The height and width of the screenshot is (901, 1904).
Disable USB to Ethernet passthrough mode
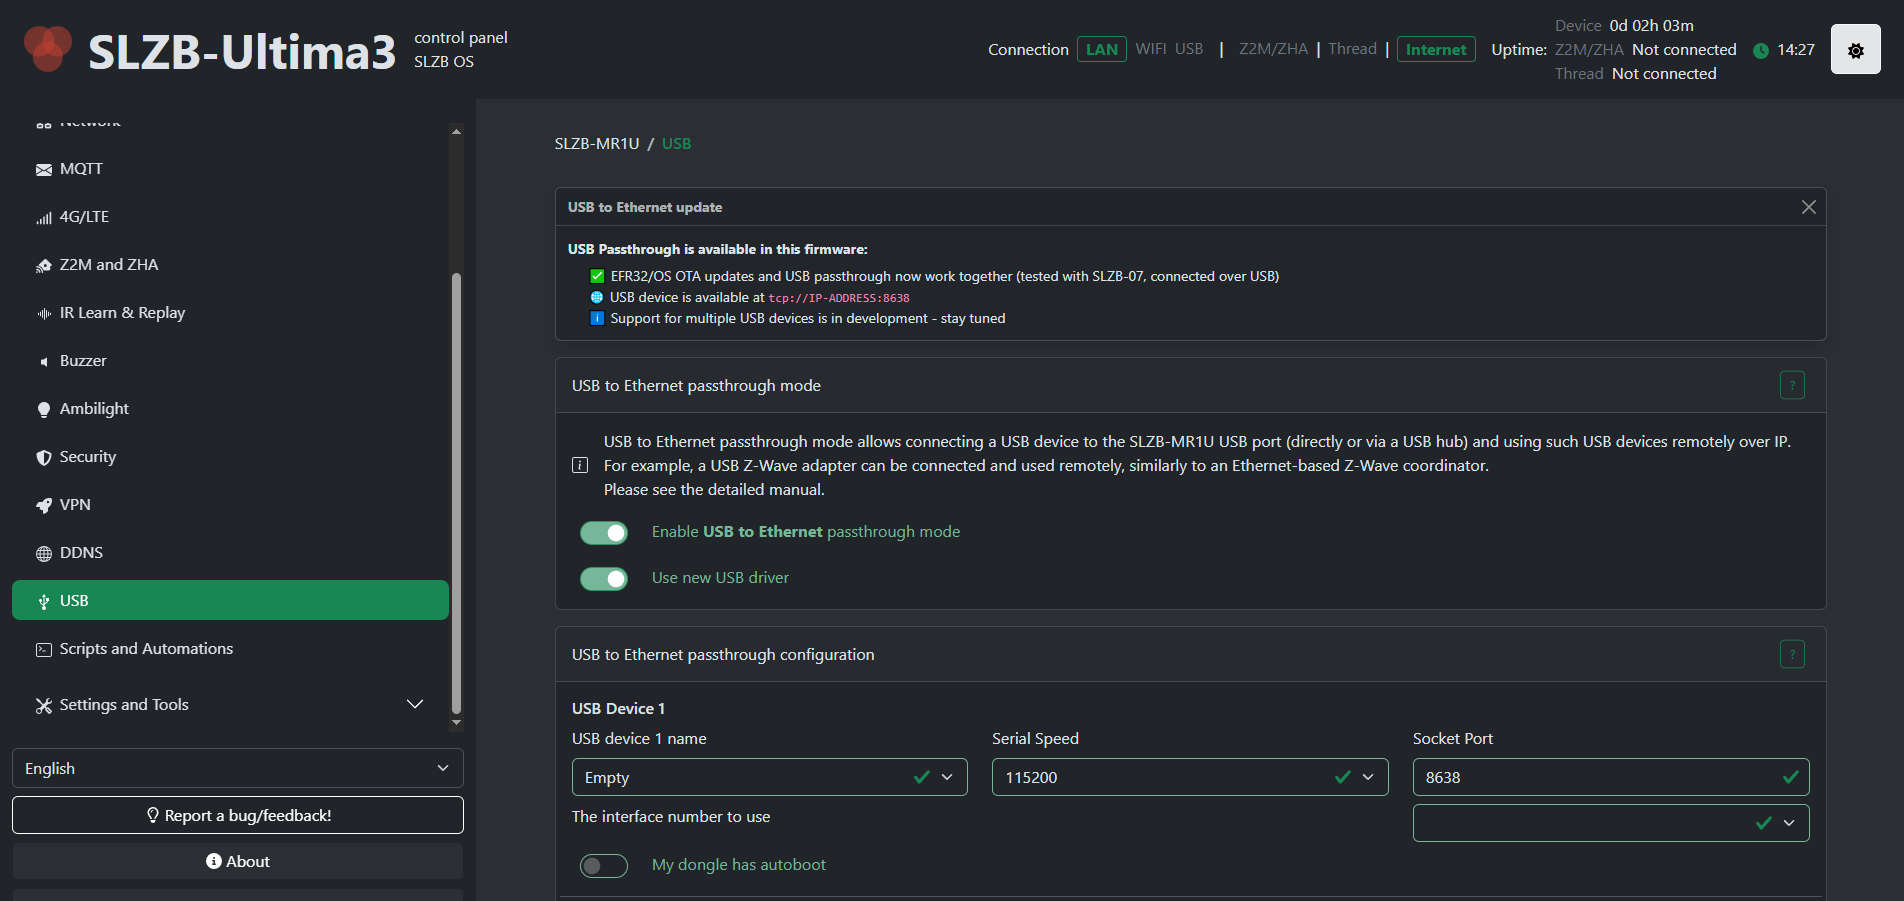point(604,533)
